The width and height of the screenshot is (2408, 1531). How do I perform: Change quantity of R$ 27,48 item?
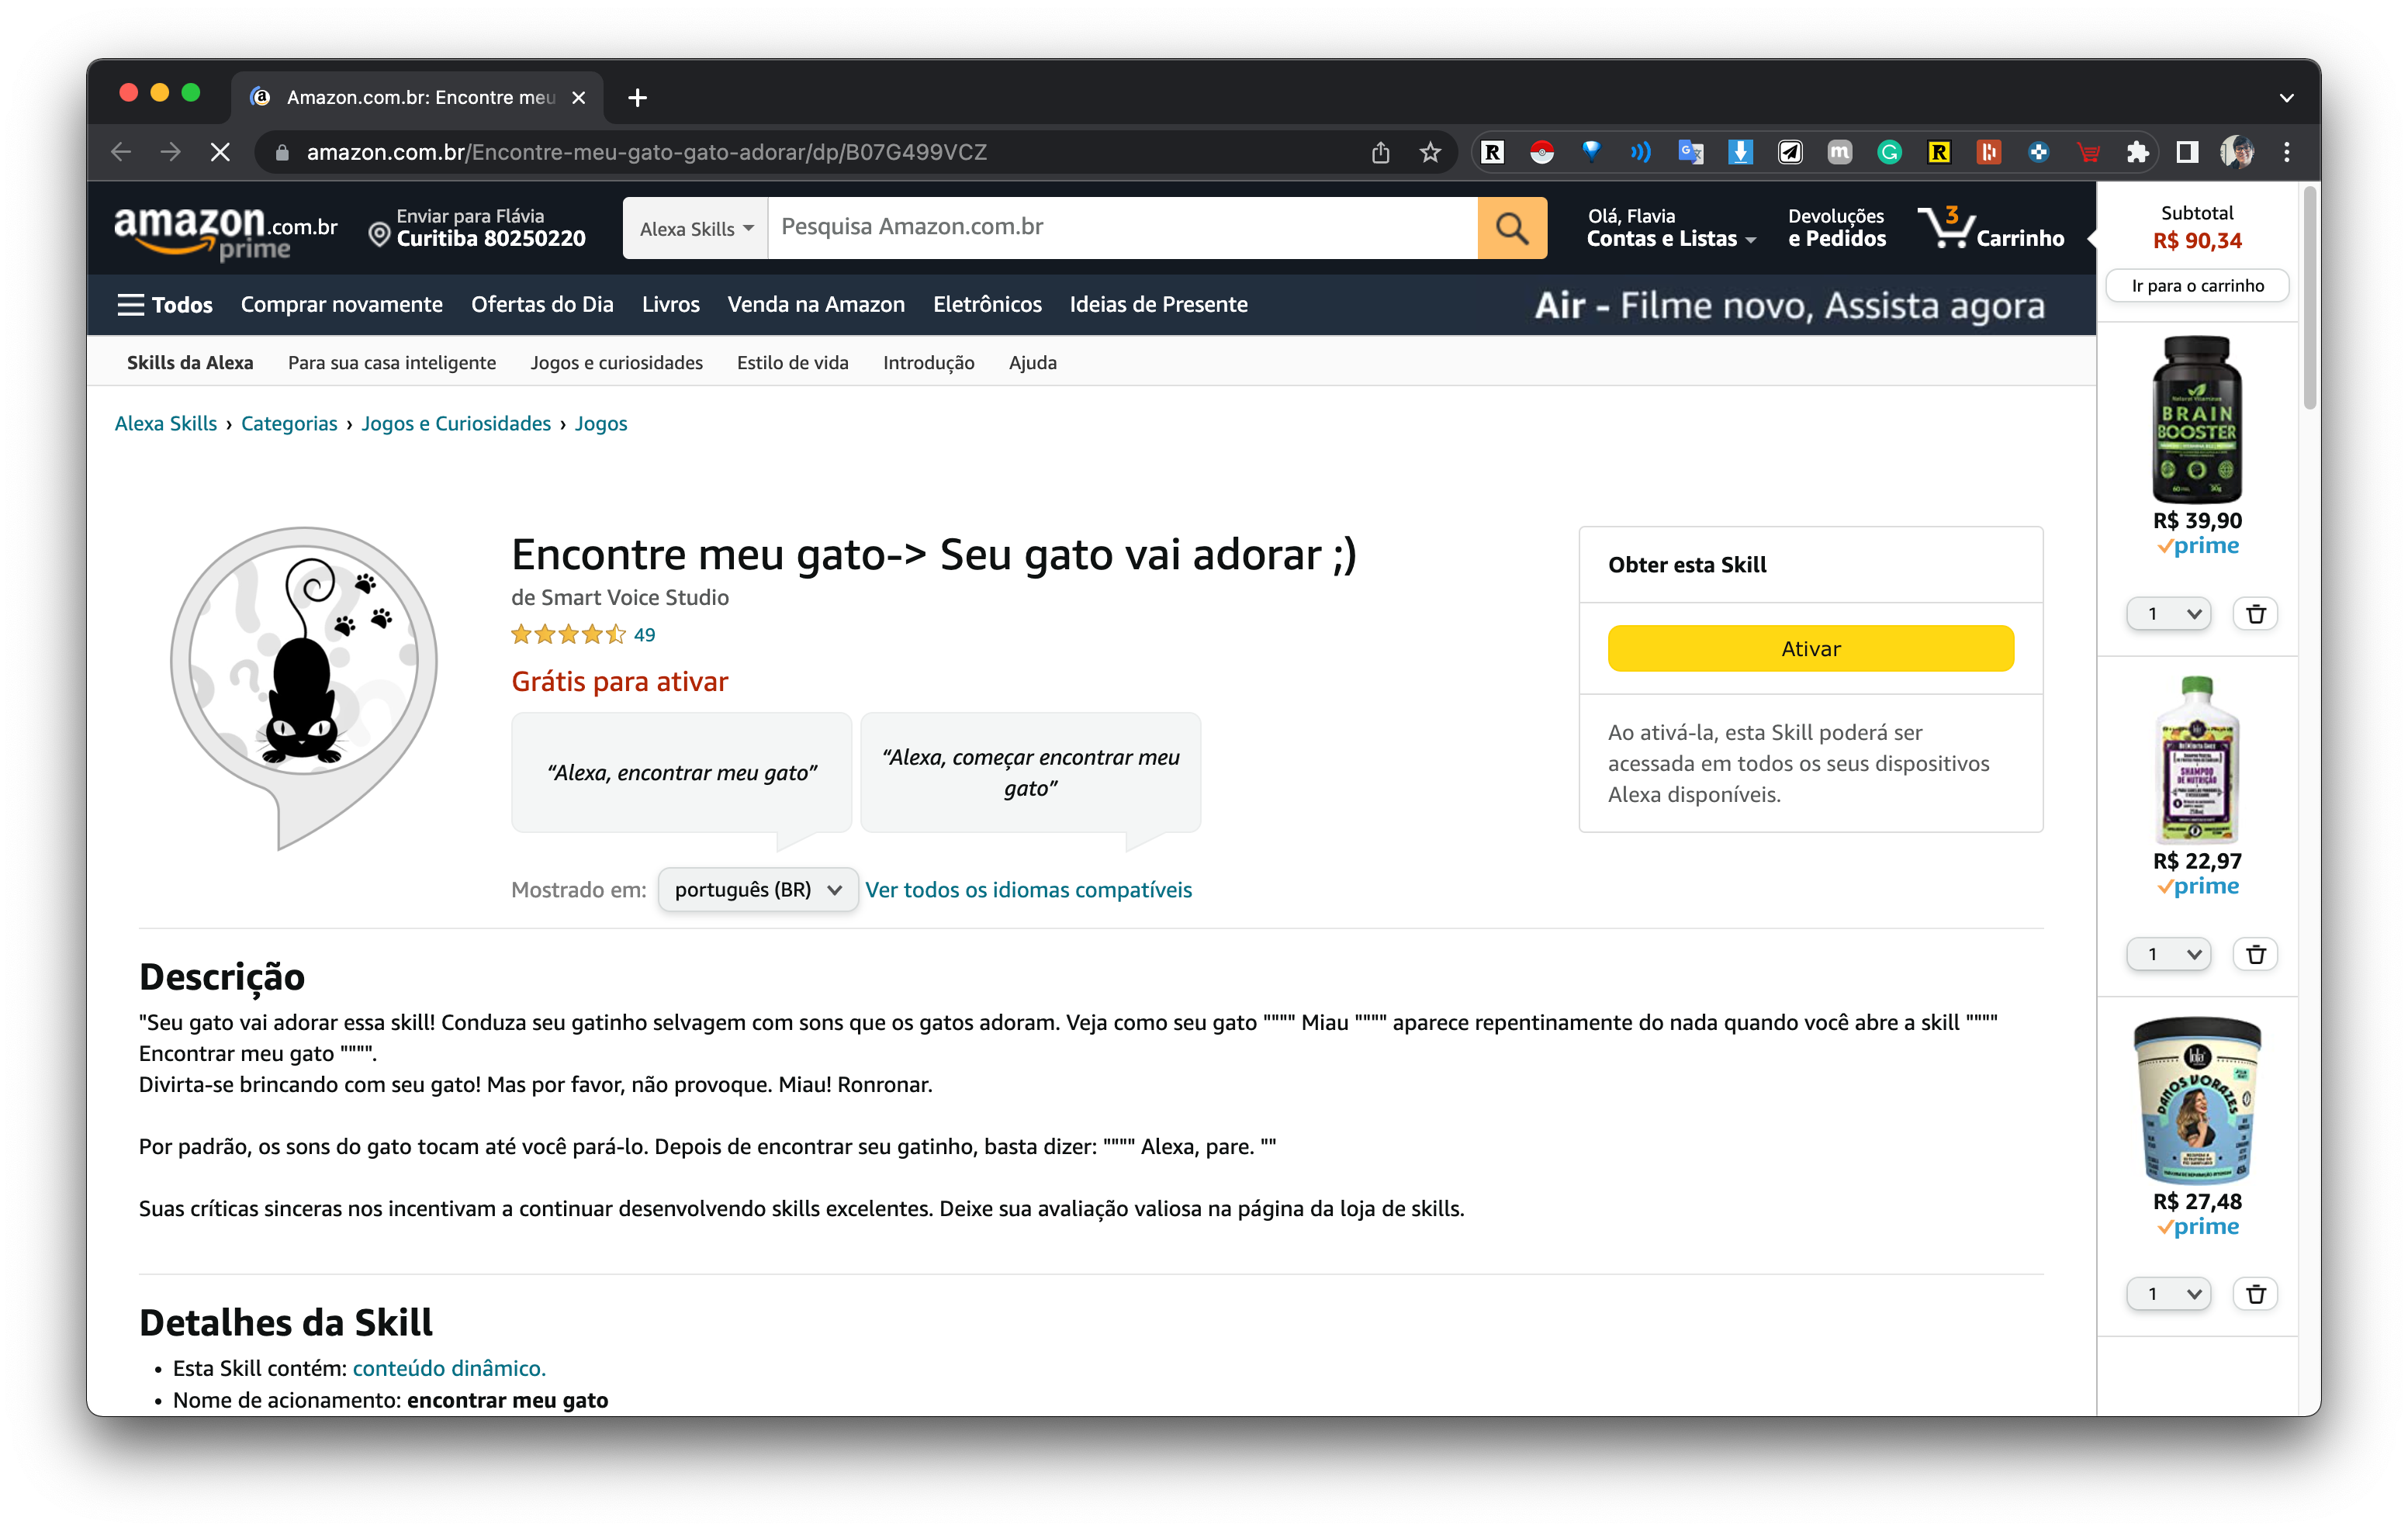tap(2169, 1294)
